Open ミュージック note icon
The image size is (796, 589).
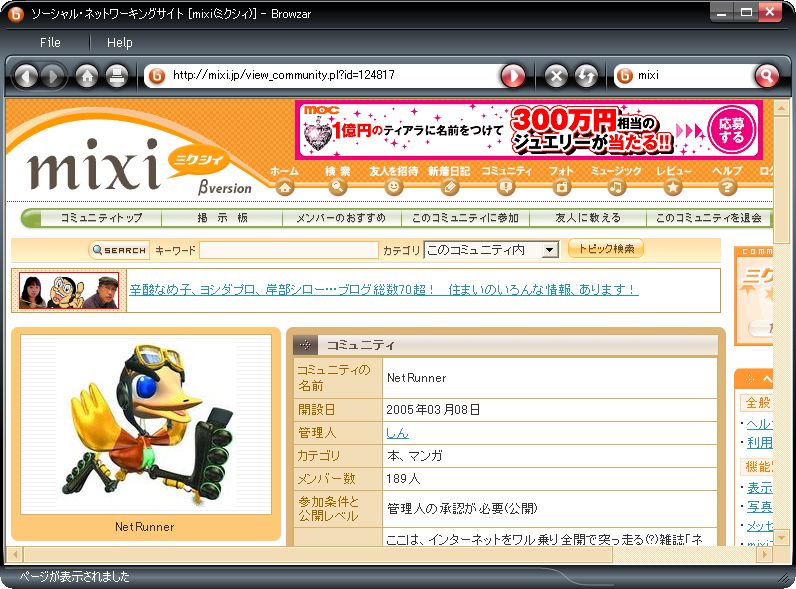(x=616, y=187)
